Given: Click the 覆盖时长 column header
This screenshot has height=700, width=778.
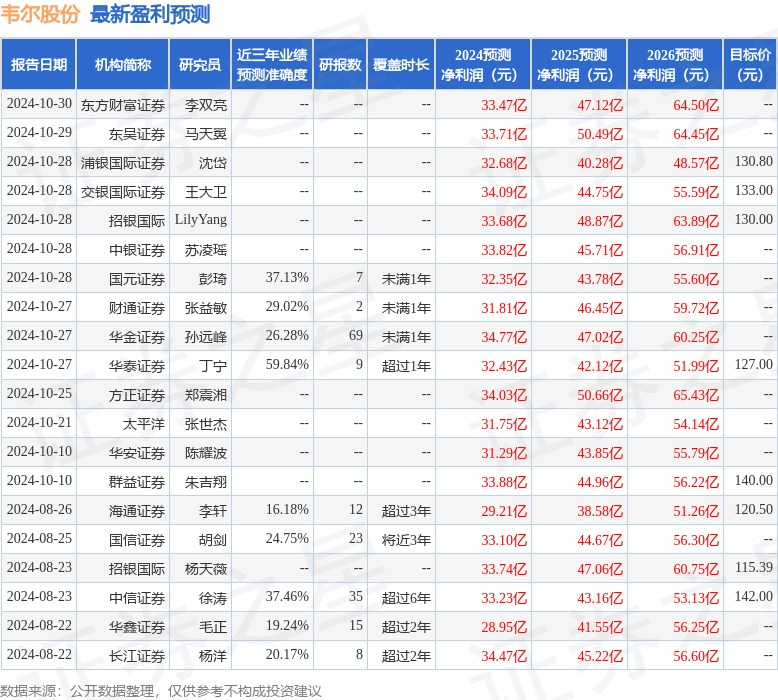Looking at the screenshot, I should [x=401, y=64].
